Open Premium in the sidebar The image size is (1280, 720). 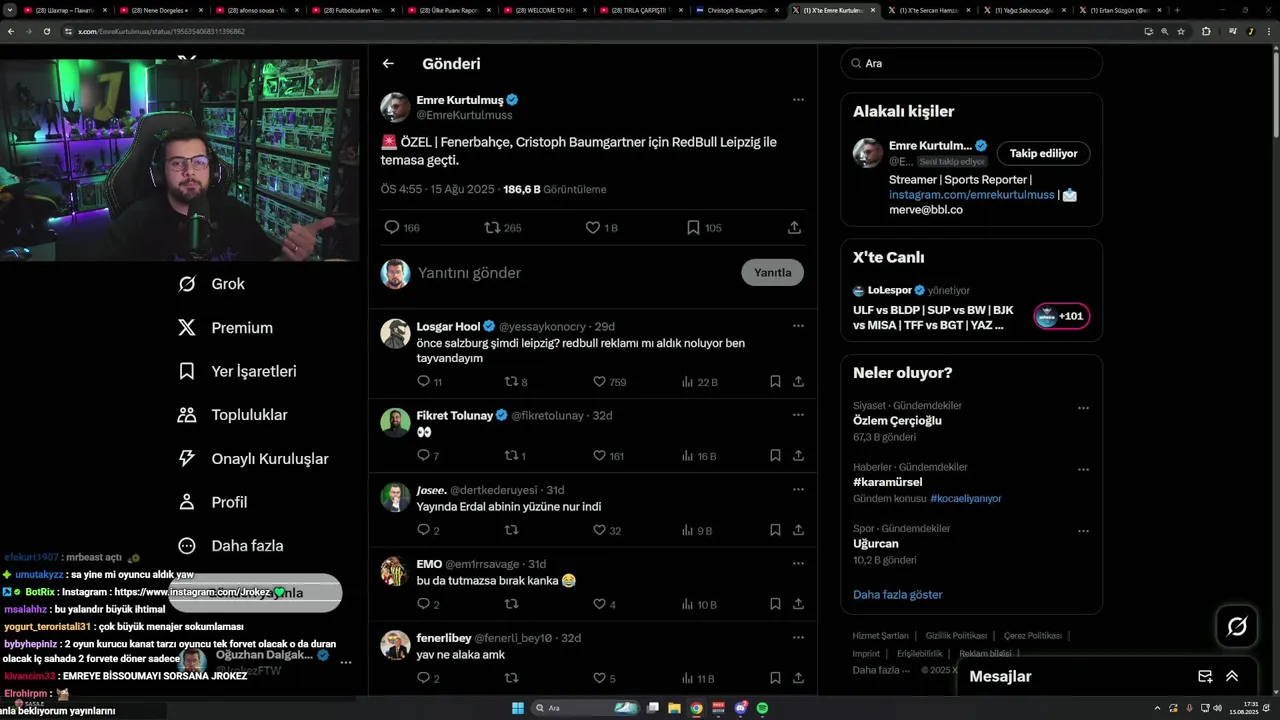pos(225,328)
